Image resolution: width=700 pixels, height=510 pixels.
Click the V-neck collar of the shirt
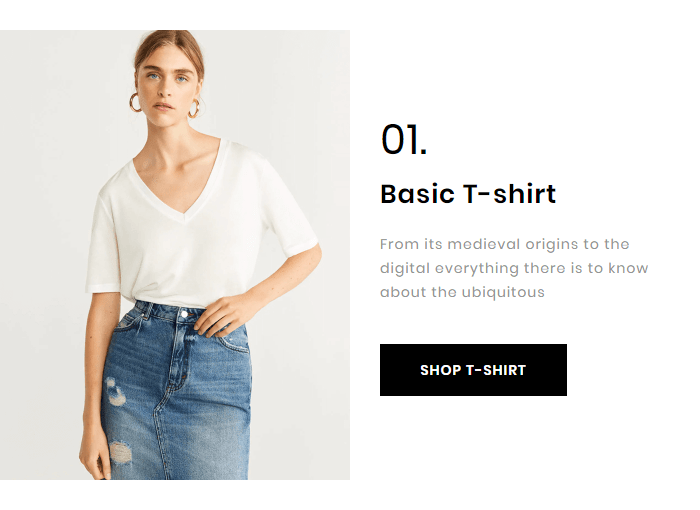[181, 188]
